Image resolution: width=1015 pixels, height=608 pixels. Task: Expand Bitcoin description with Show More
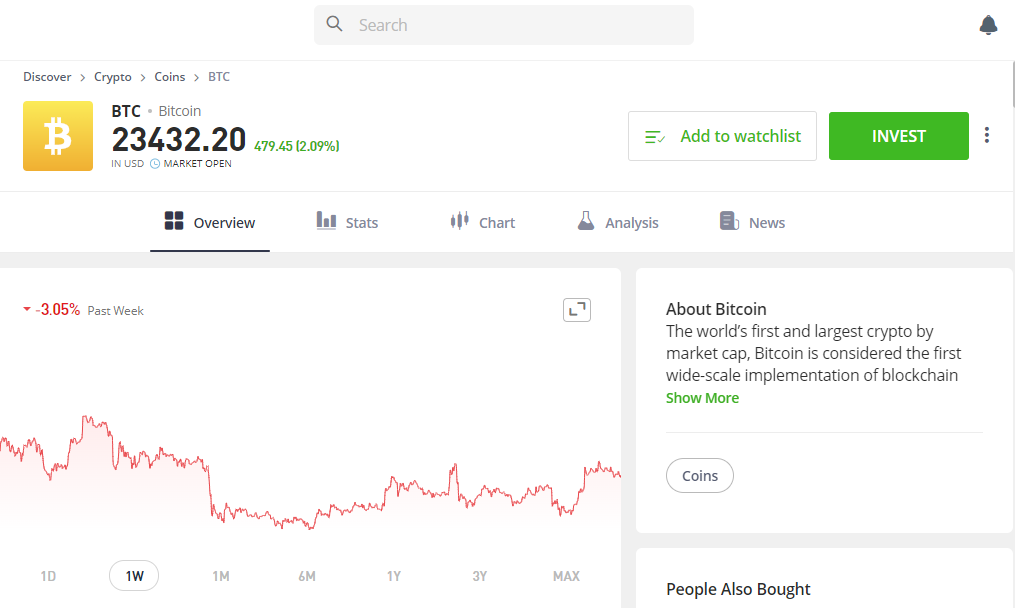[702, 398]
